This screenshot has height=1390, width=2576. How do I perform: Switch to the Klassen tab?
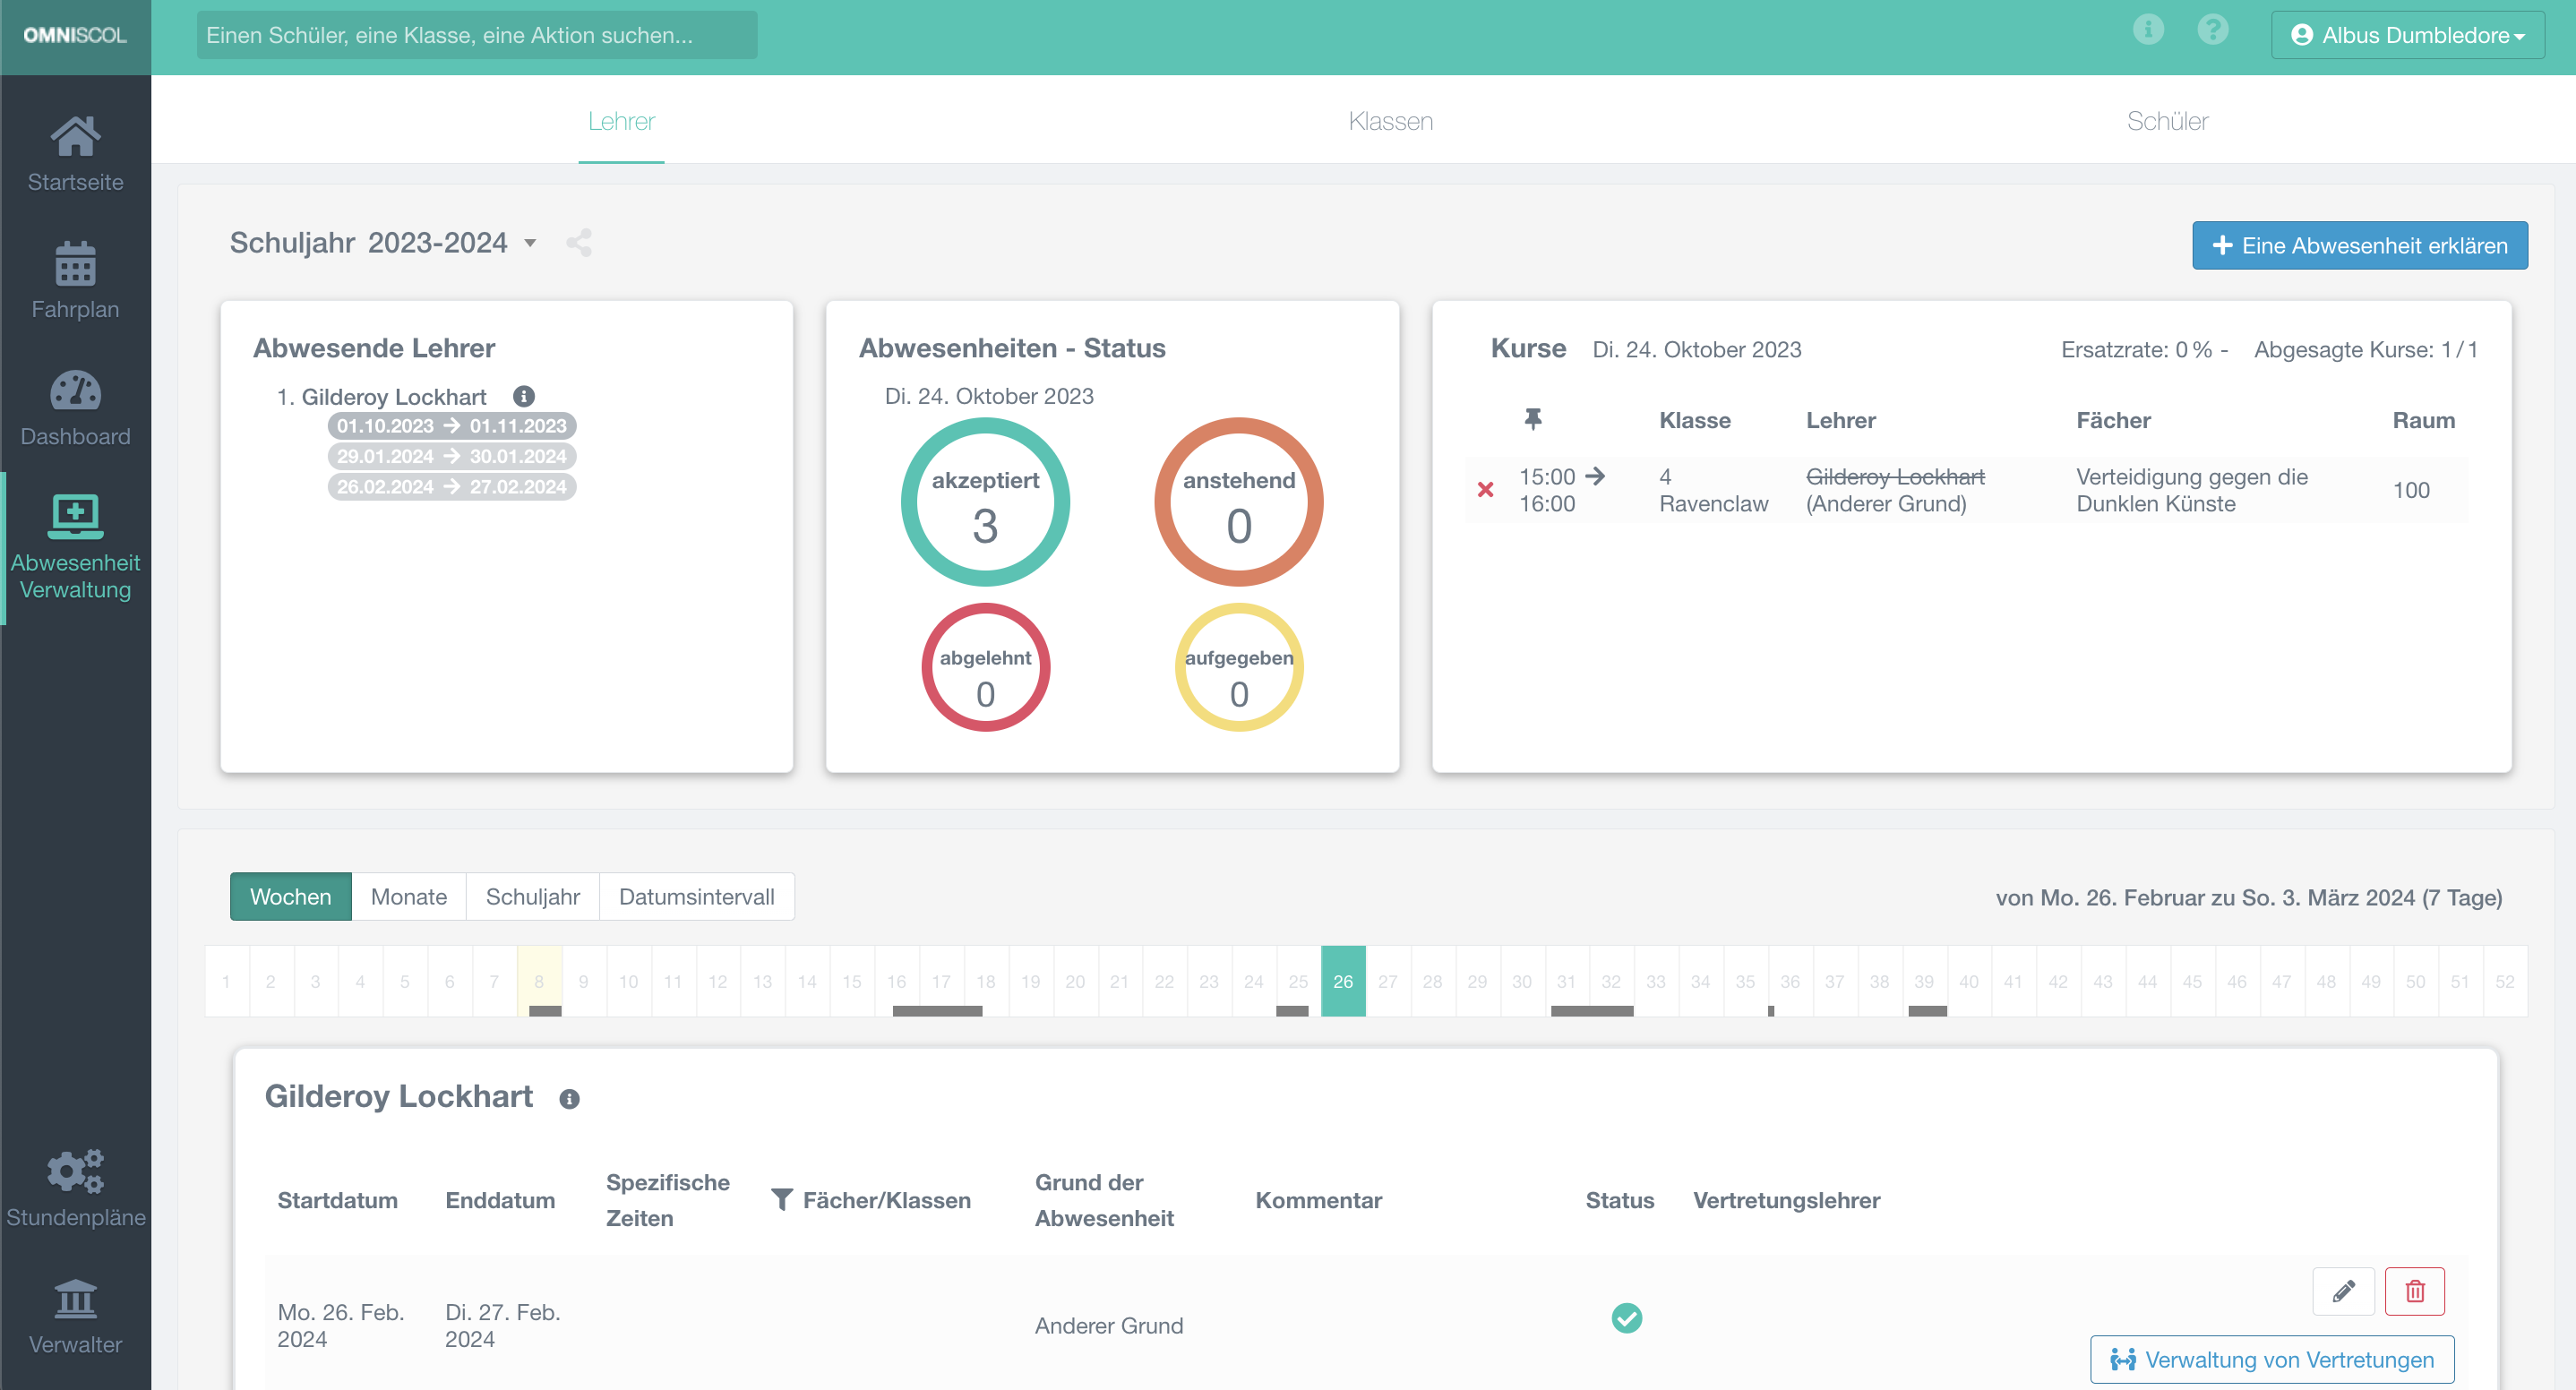point(1390,121)
